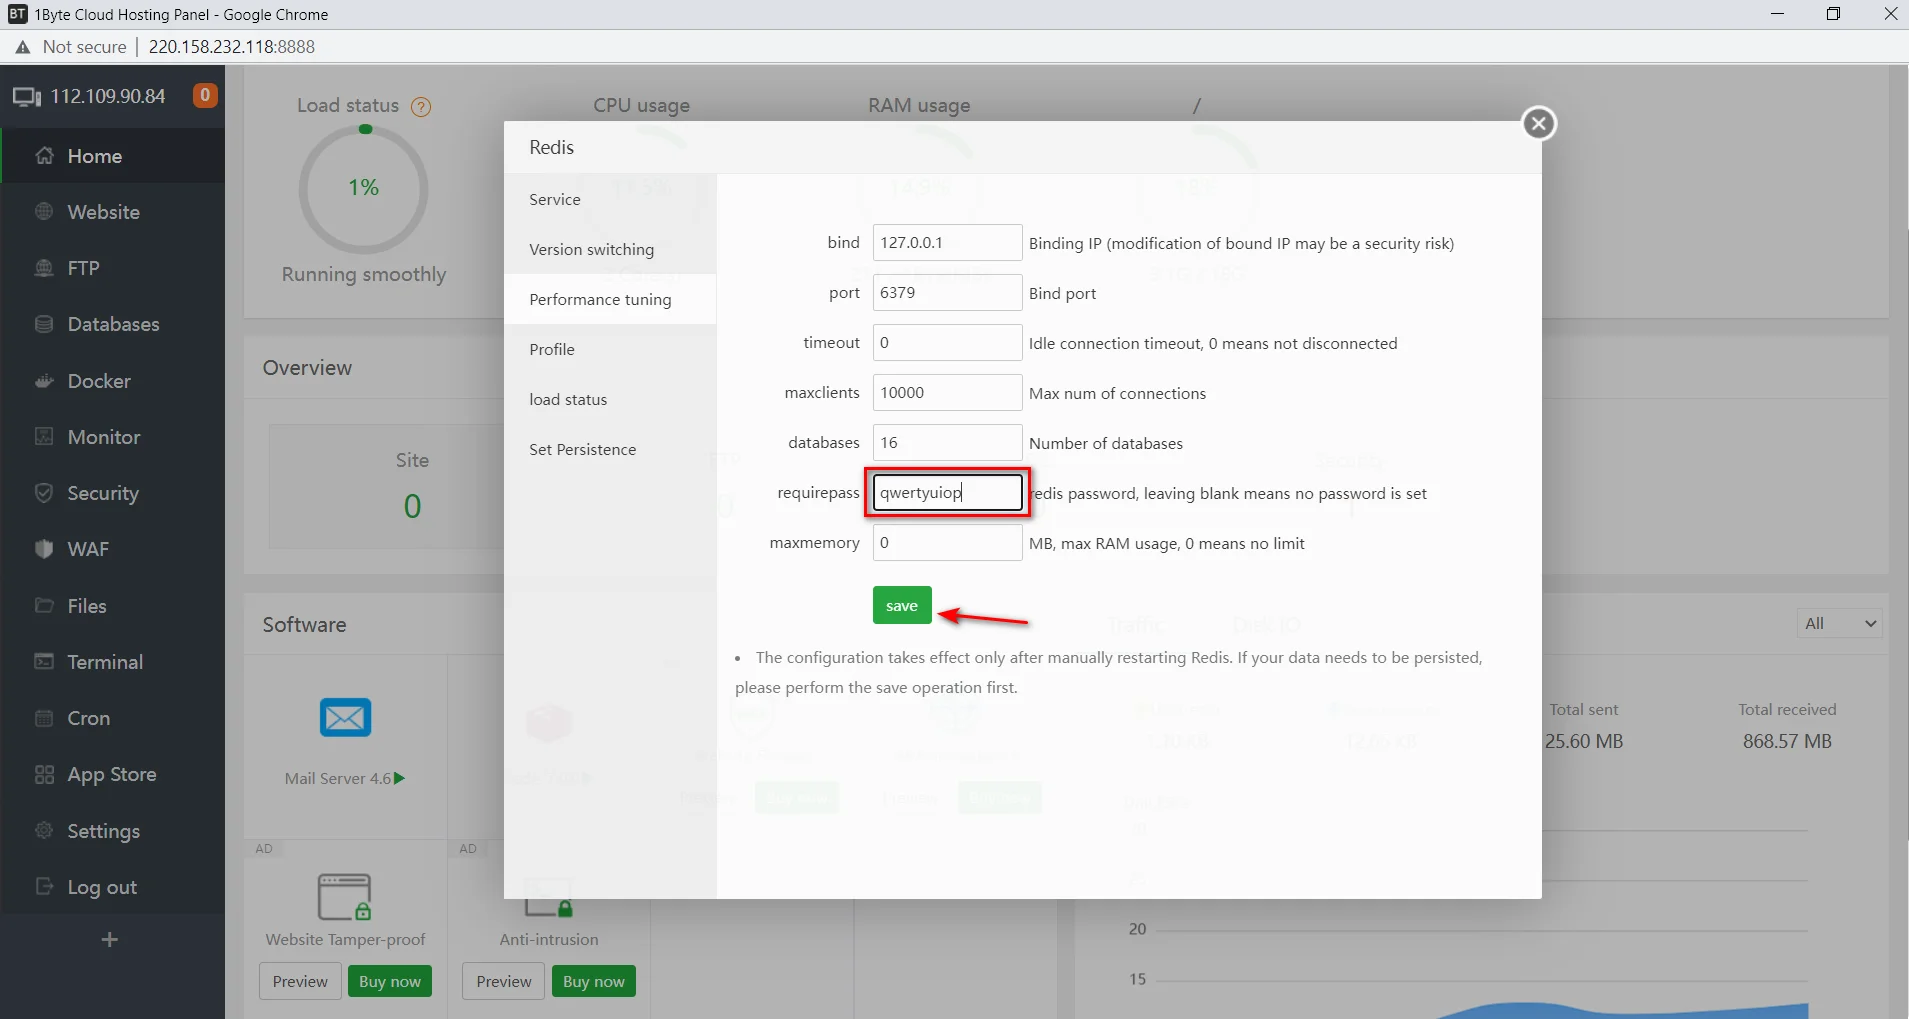Open the load status tab

tap(610, 399)
